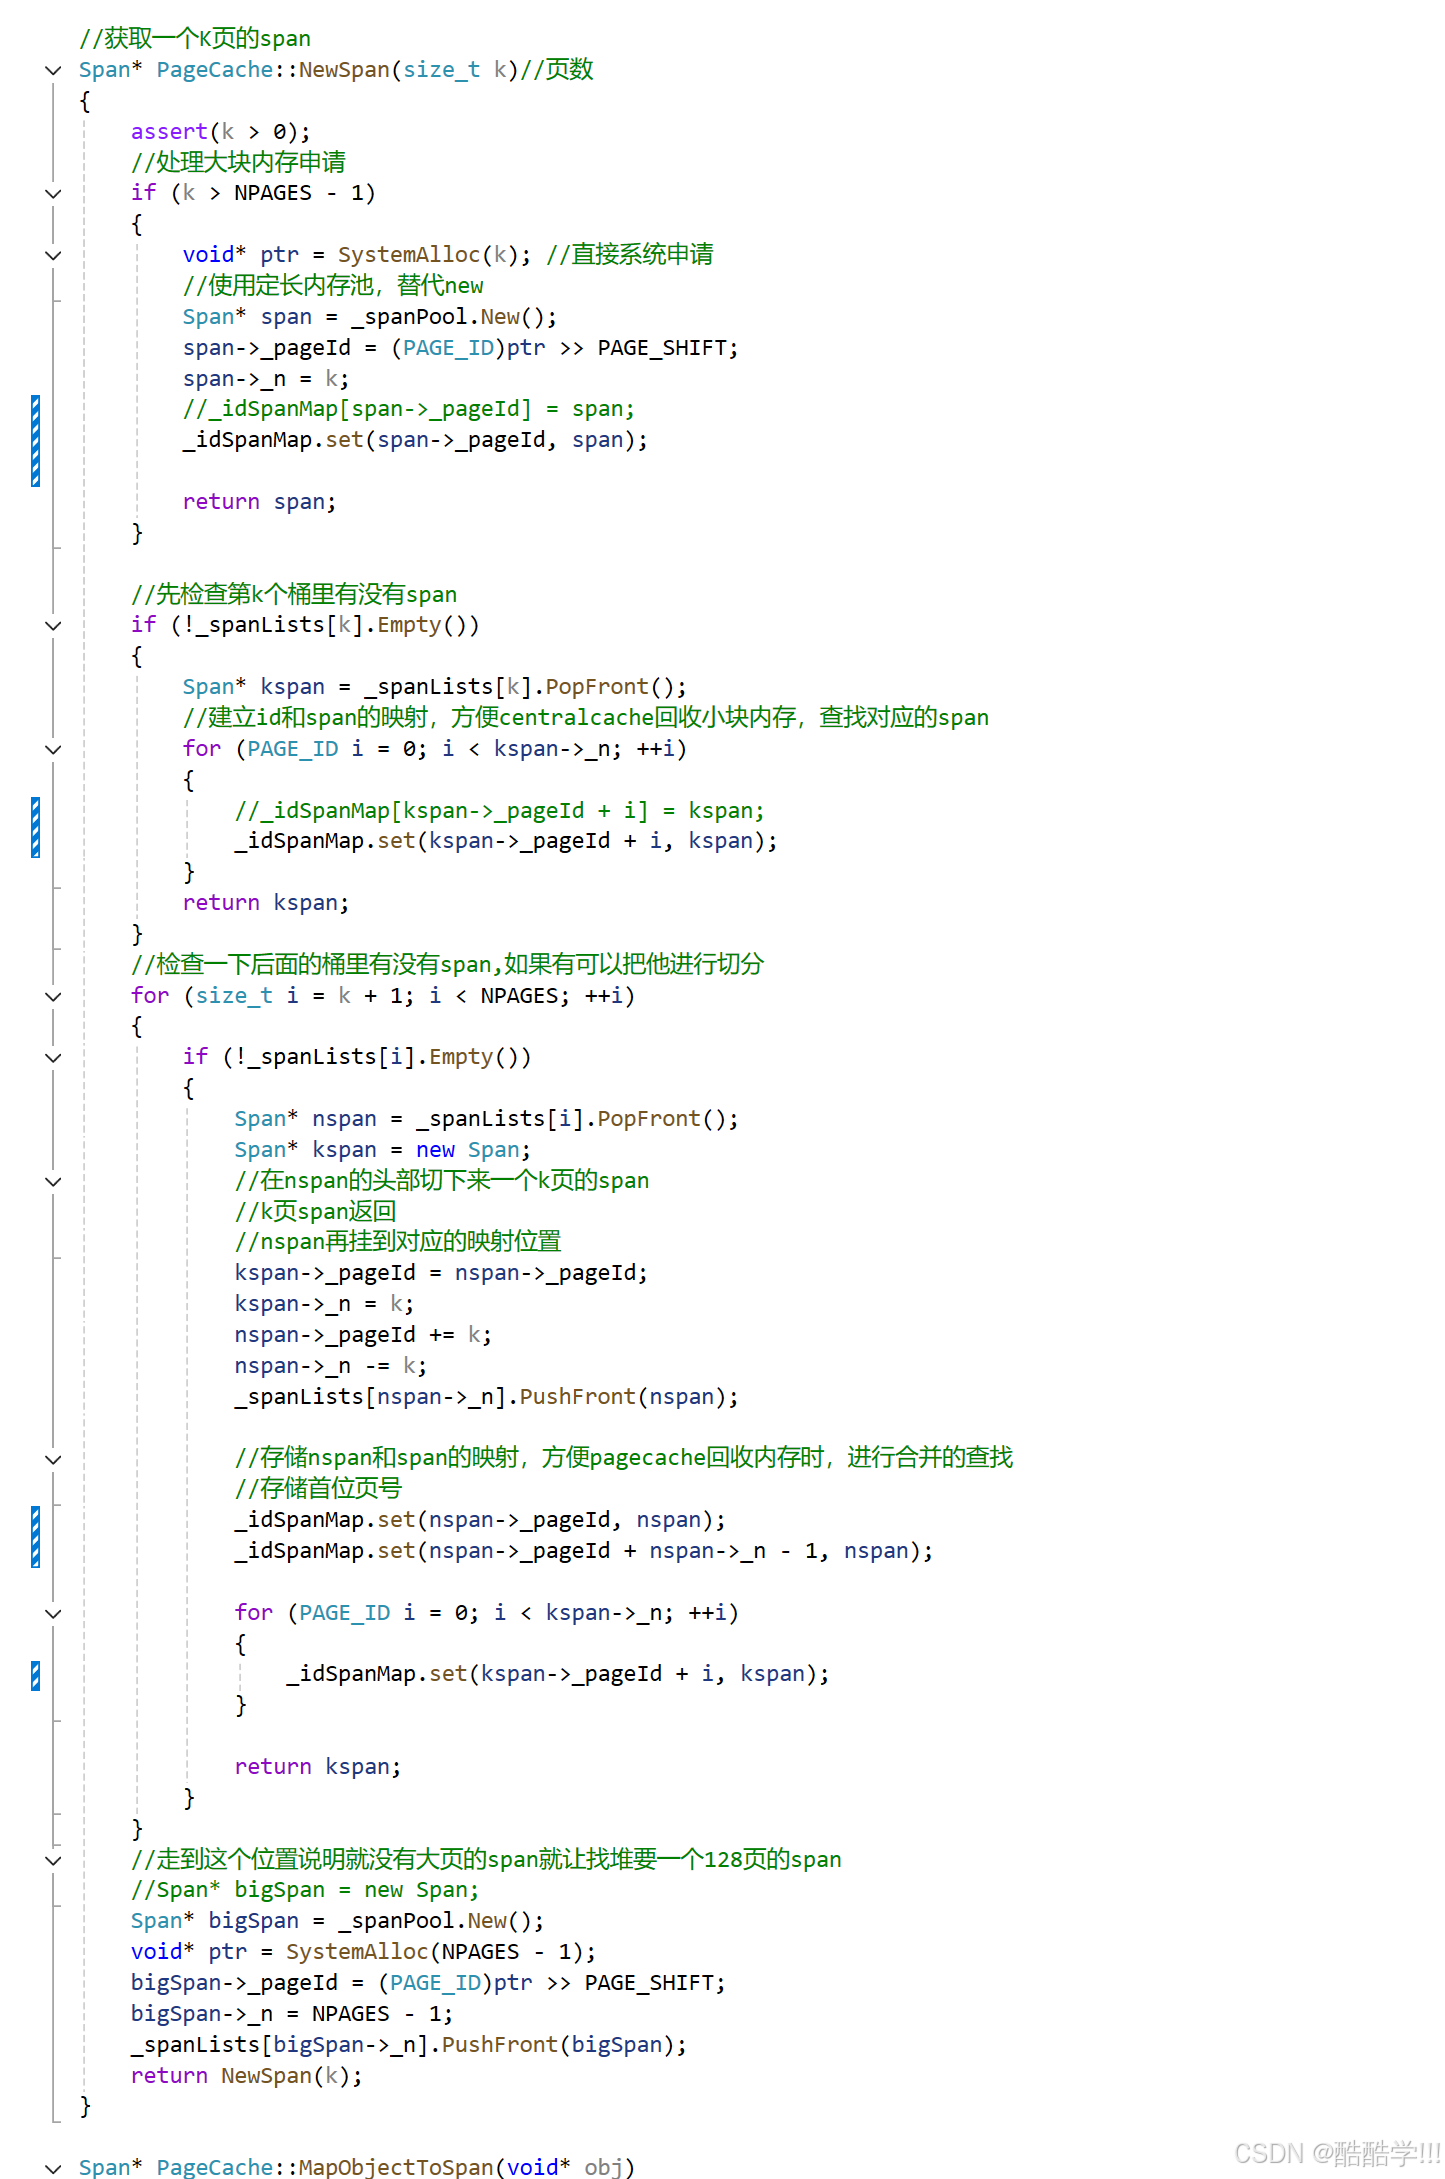Click 'return span;' statement
Screen dimensions: 1445x2179
260,502
